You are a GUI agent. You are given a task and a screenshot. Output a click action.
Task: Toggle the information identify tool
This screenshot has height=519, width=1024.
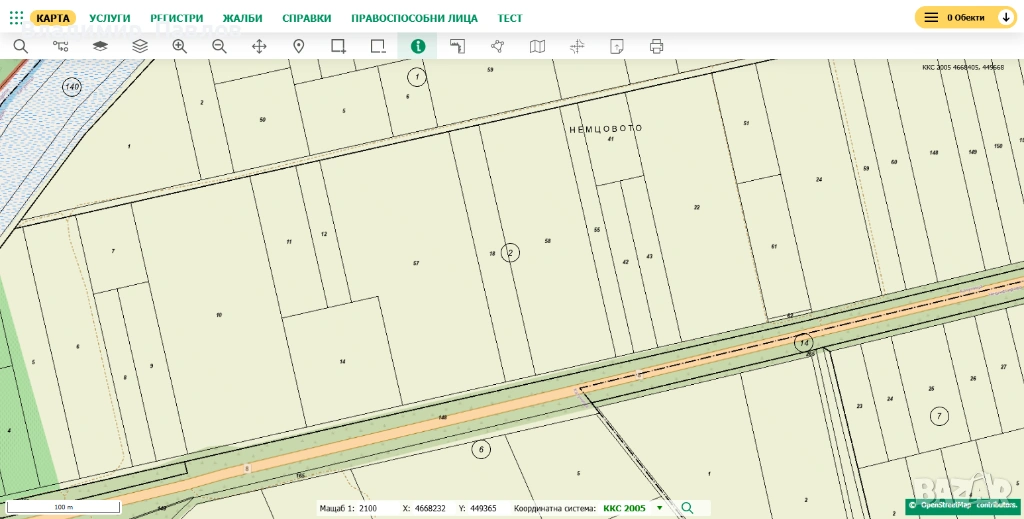417,46
